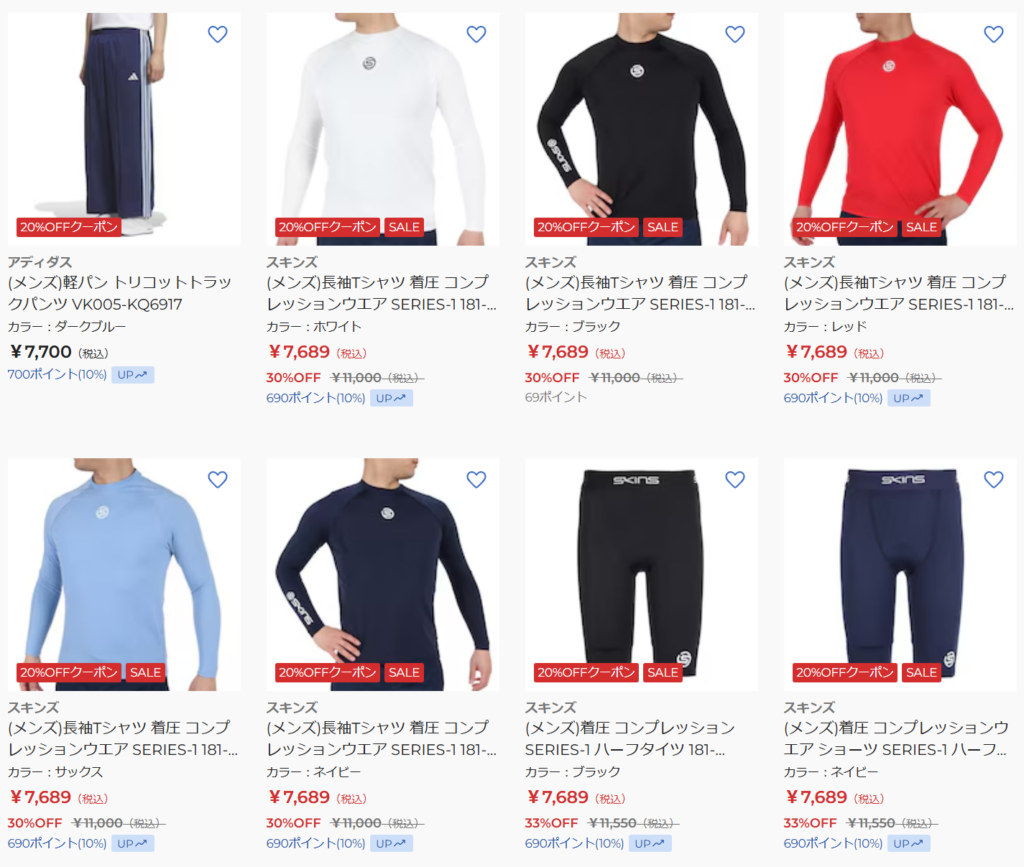Favorite the Adidas dark blue track pants
Image resolution: width=1024 pixels, height=867 pixels.
217,34
